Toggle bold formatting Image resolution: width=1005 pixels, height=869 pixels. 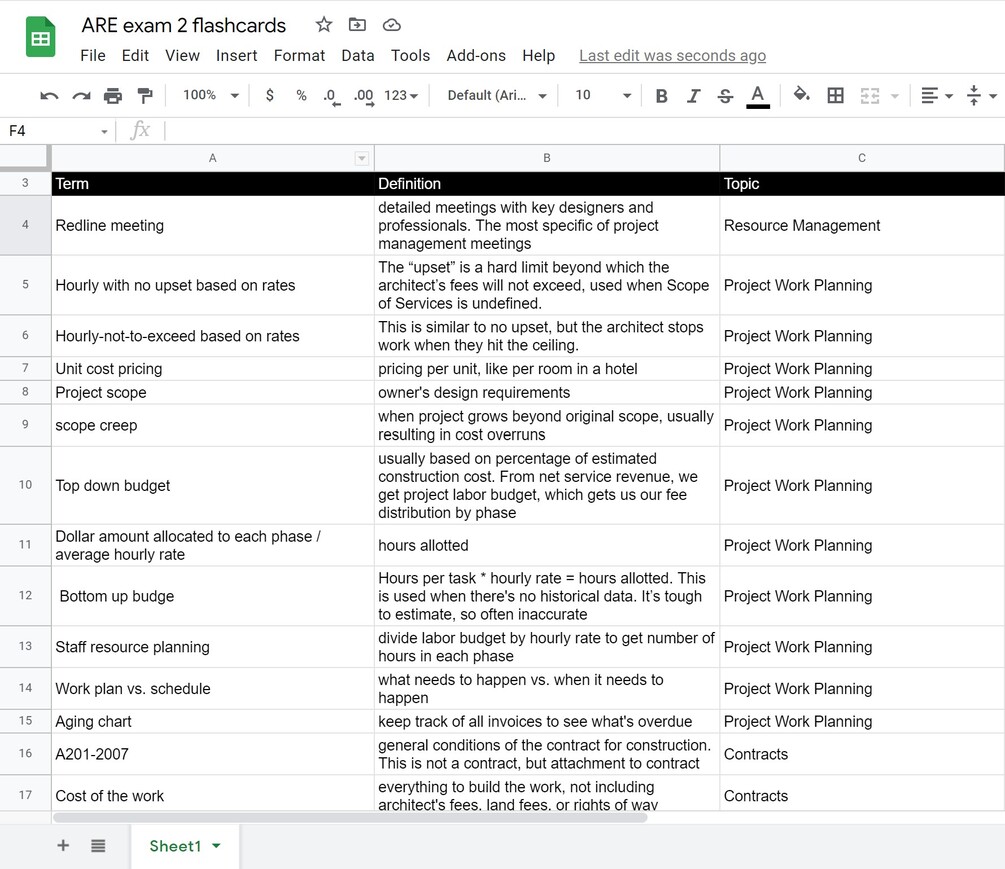(x=661, y=95)
